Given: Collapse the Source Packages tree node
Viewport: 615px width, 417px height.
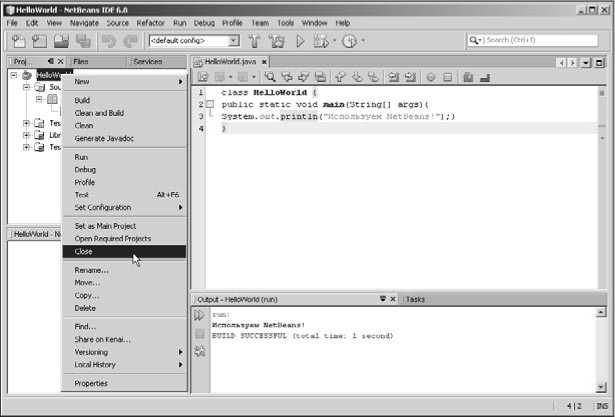Looking at the screenshot, I should (x=26, y=87).
